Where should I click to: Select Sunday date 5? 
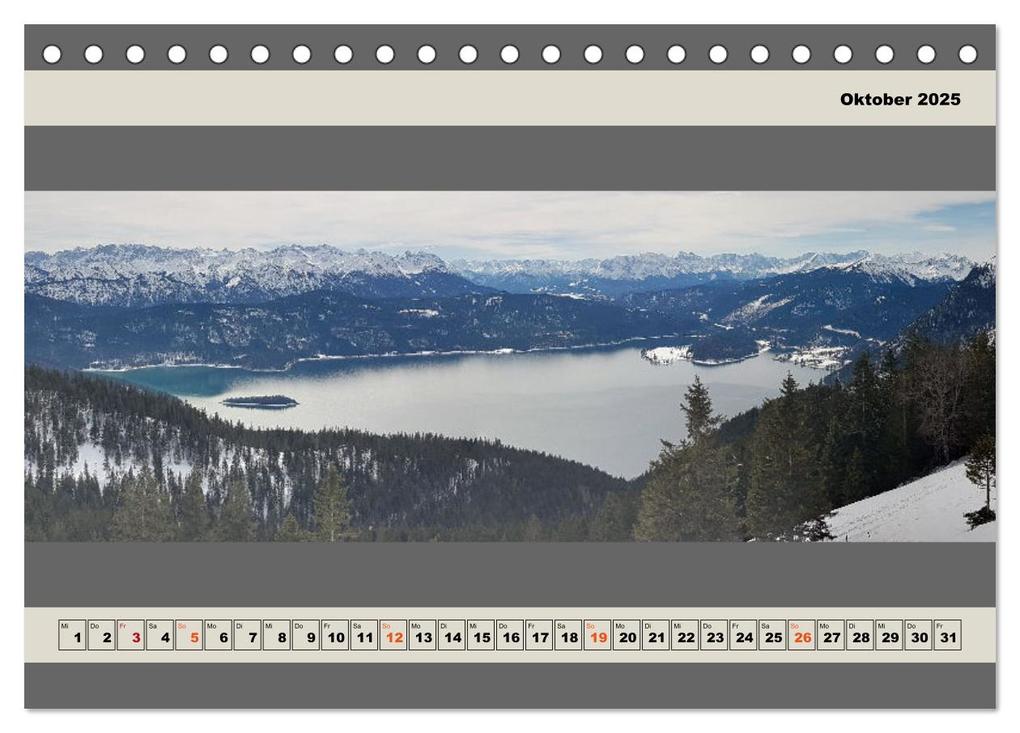[189, 635]
